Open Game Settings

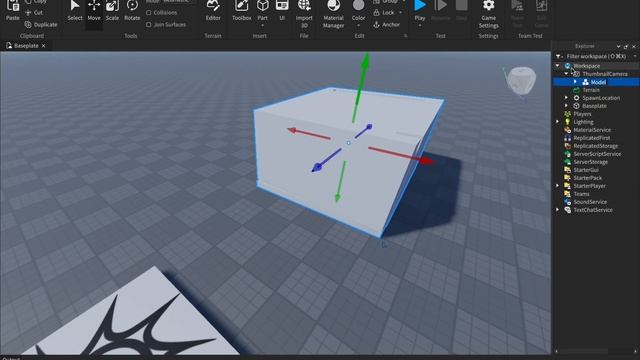tap(489, 14)
